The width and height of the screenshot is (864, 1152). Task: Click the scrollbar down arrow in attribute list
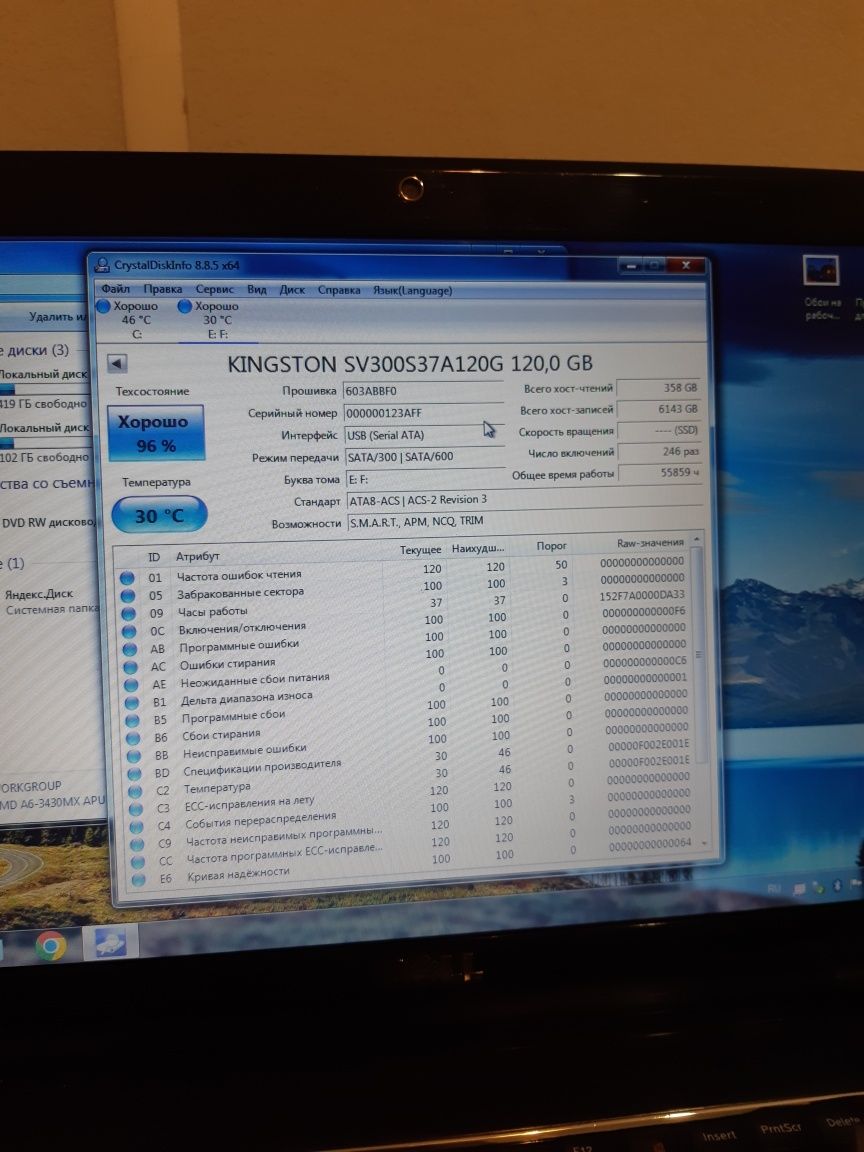(705, 843)
